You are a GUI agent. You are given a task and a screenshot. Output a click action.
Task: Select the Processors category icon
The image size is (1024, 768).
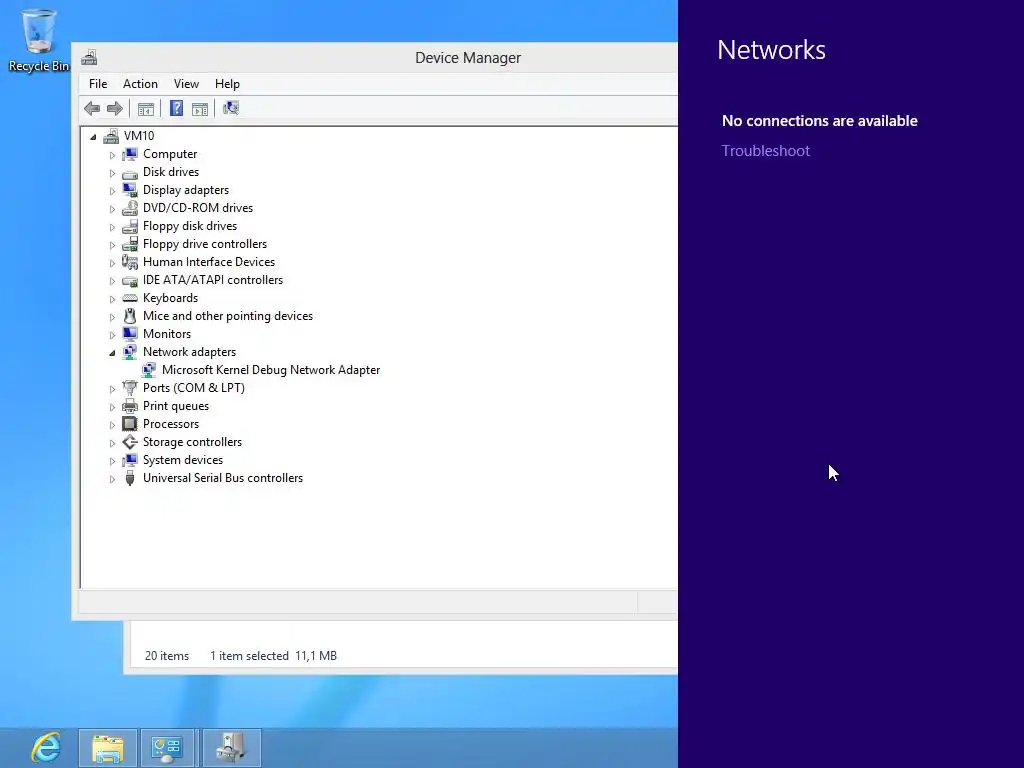pos(130,424)
